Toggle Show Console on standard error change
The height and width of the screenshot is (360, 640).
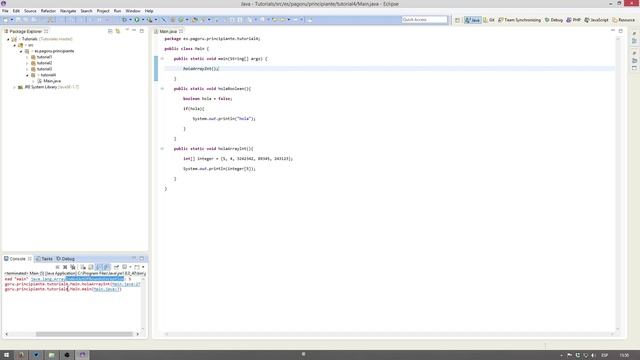[x=107, y=267]
